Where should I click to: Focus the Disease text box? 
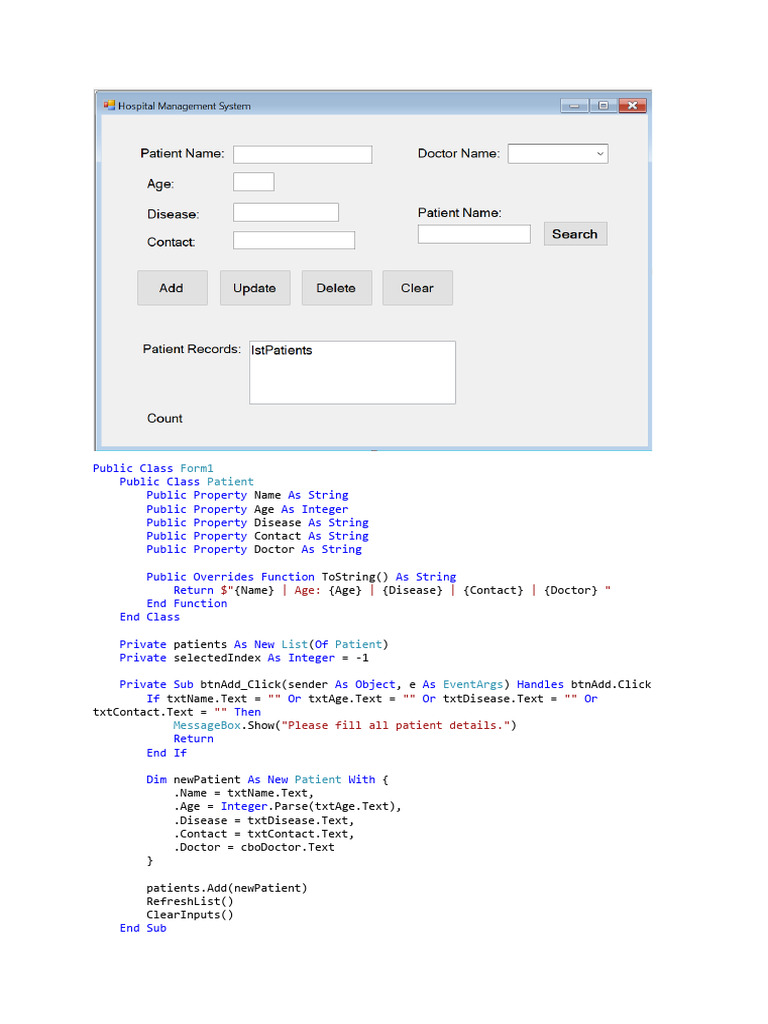coord(286,212)
